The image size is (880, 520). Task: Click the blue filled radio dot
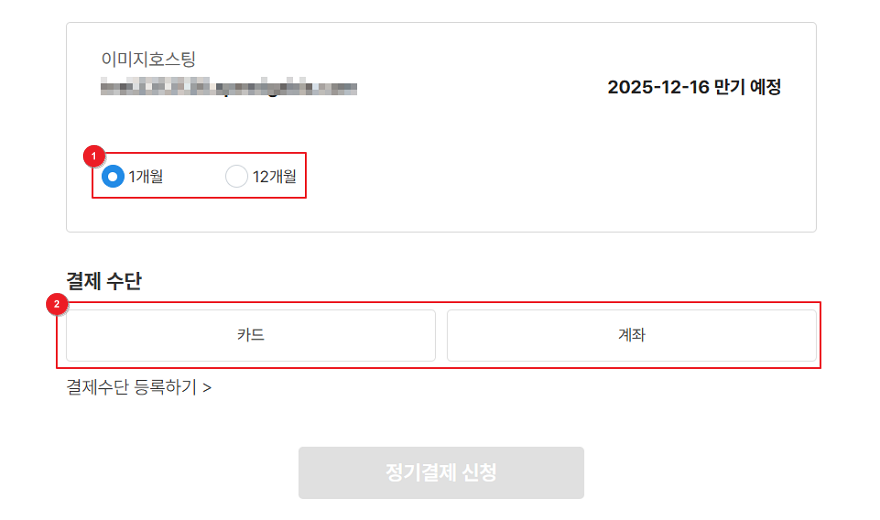click(114, 177)
